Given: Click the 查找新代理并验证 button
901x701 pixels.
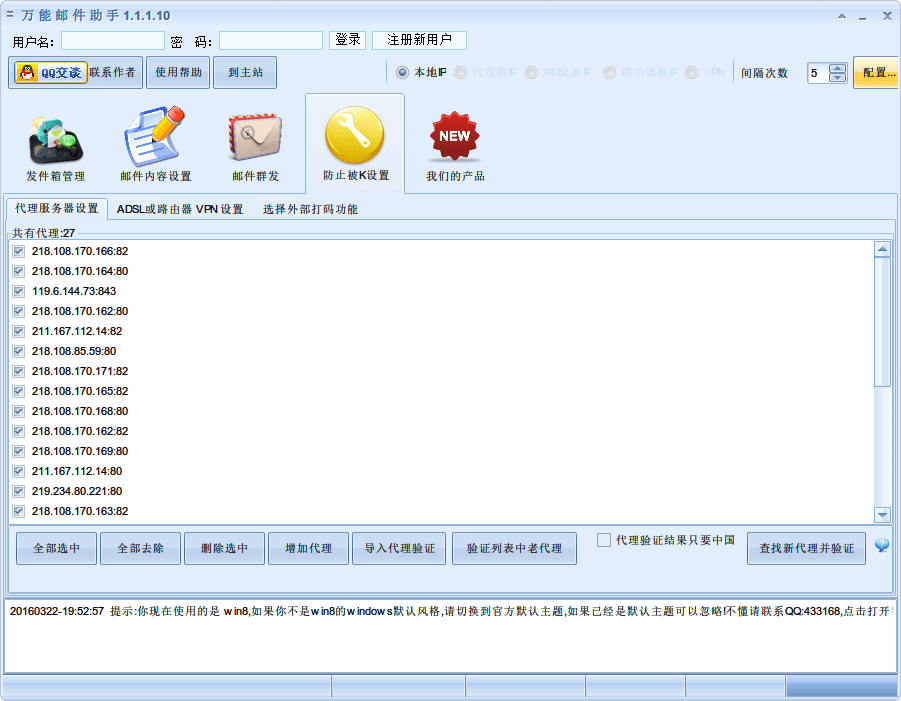Looking at the screenshot, I should [x=806, y=549].
